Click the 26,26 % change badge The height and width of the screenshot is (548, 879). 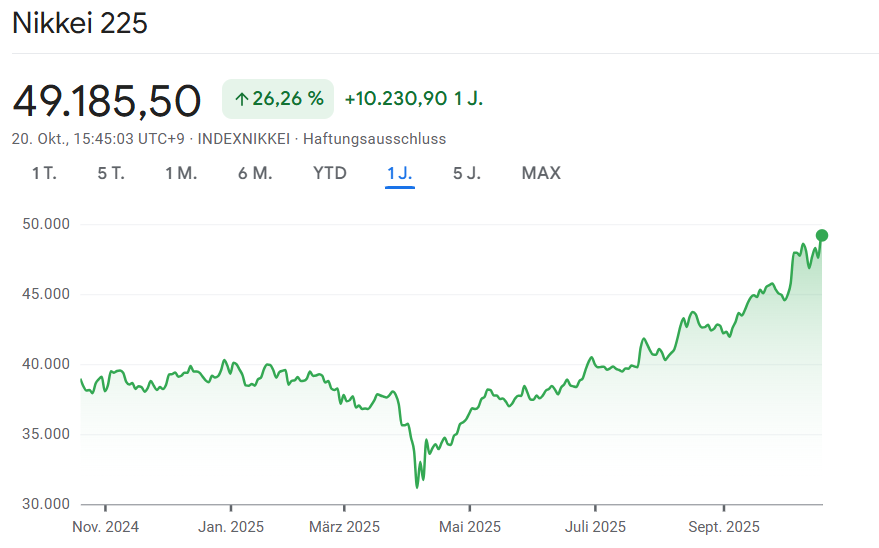coord(278,99)
